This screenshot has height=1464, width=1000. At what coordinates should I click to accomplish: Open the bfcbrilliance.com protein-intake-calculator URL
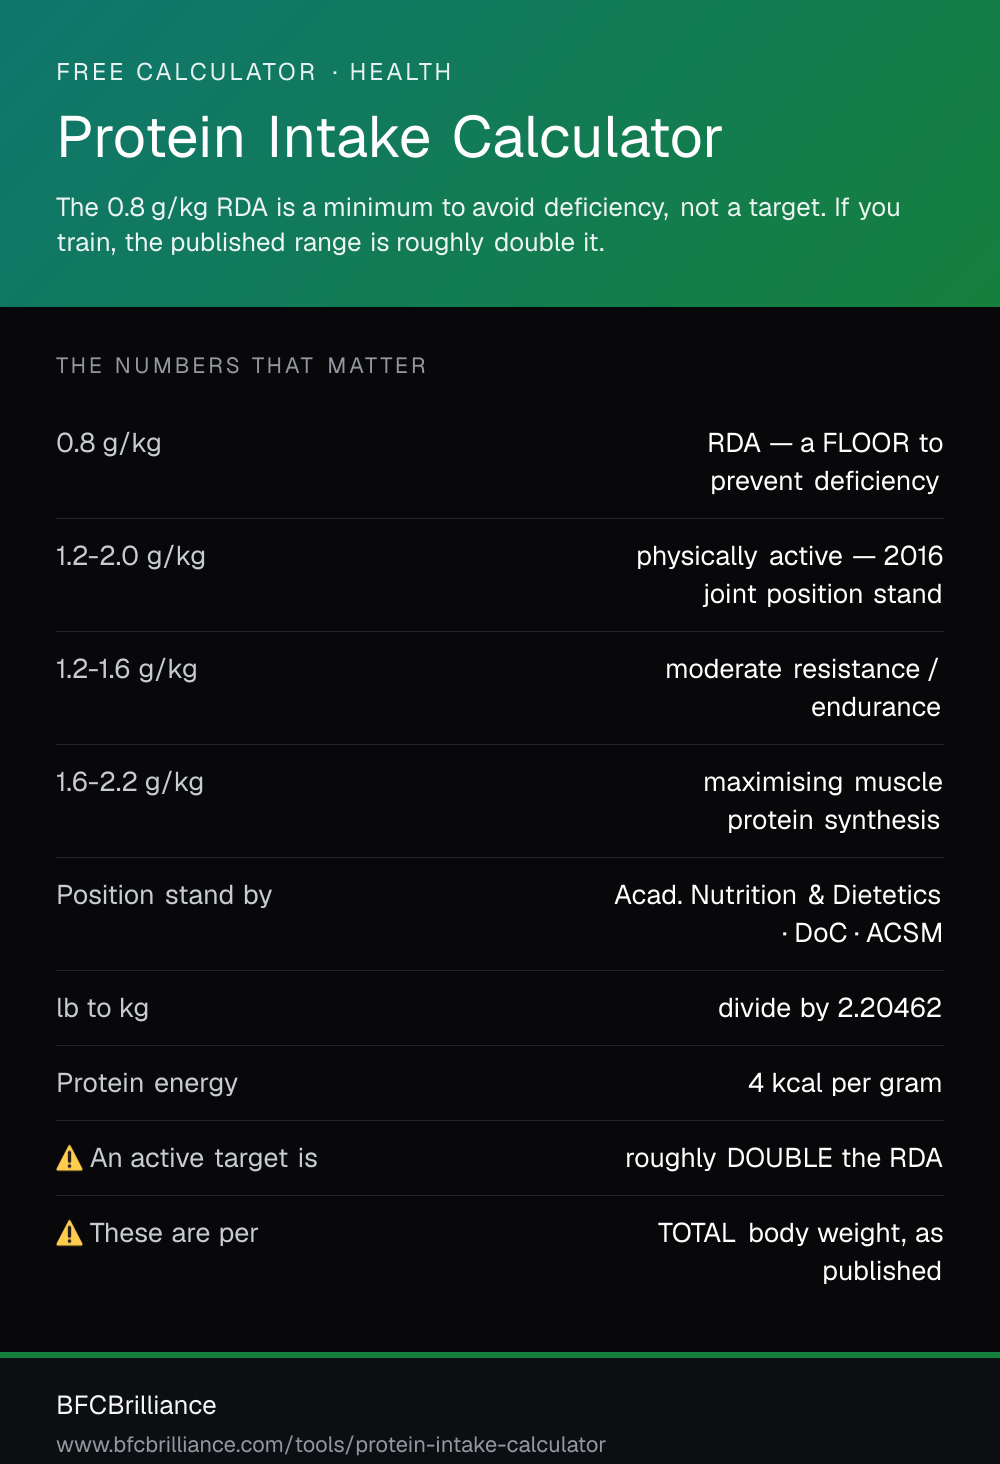click(x=331, y=1444)
